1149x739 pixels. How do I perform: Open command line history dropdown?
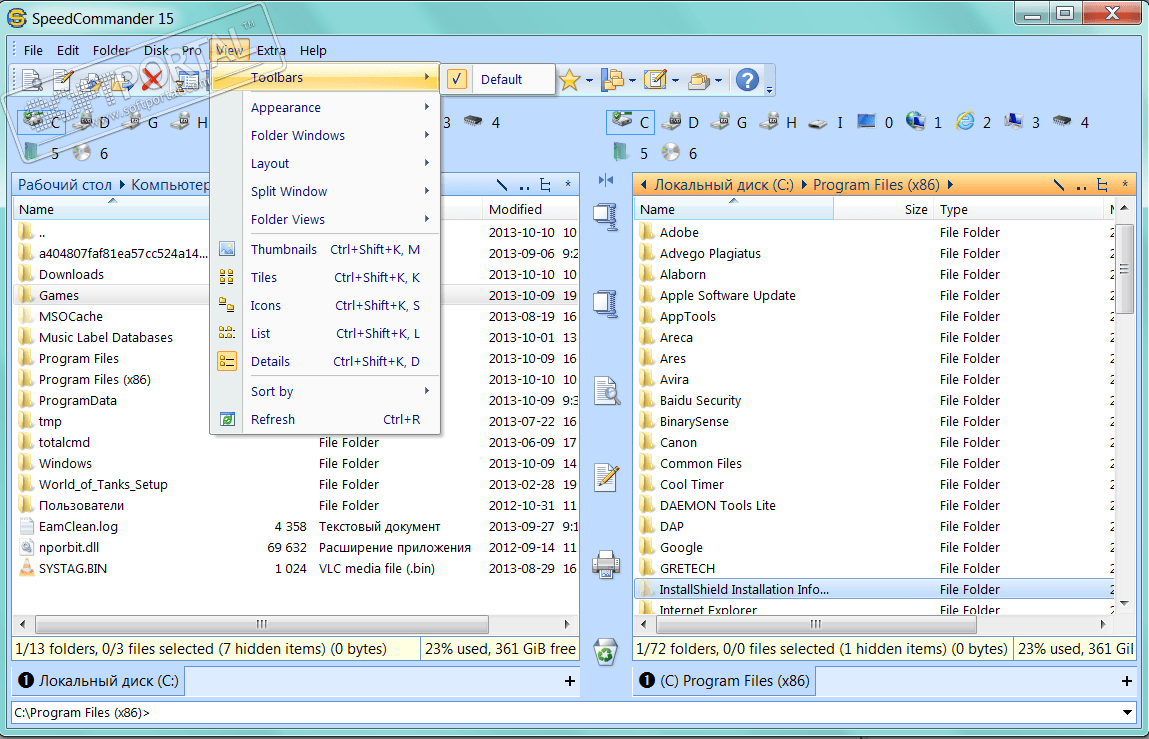click(x=1127, y=713)
